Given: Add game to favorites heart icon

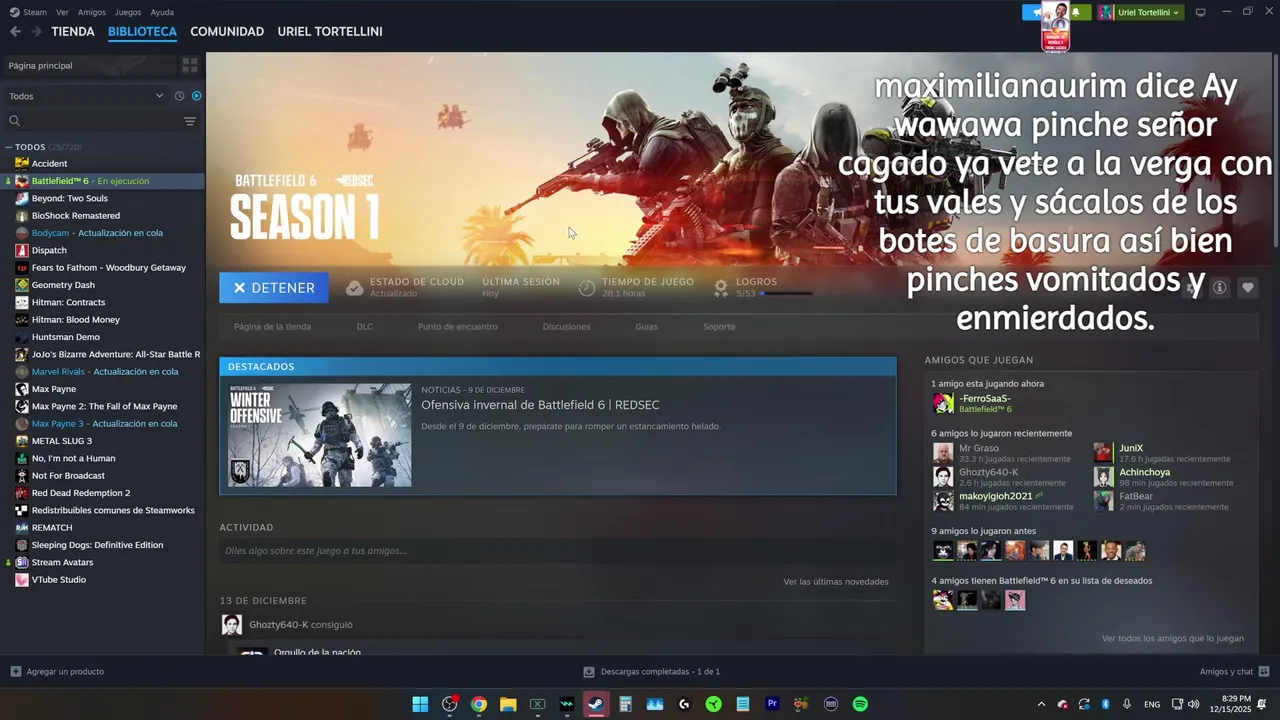Looking at the screenshot, I should pos(1247,288).
